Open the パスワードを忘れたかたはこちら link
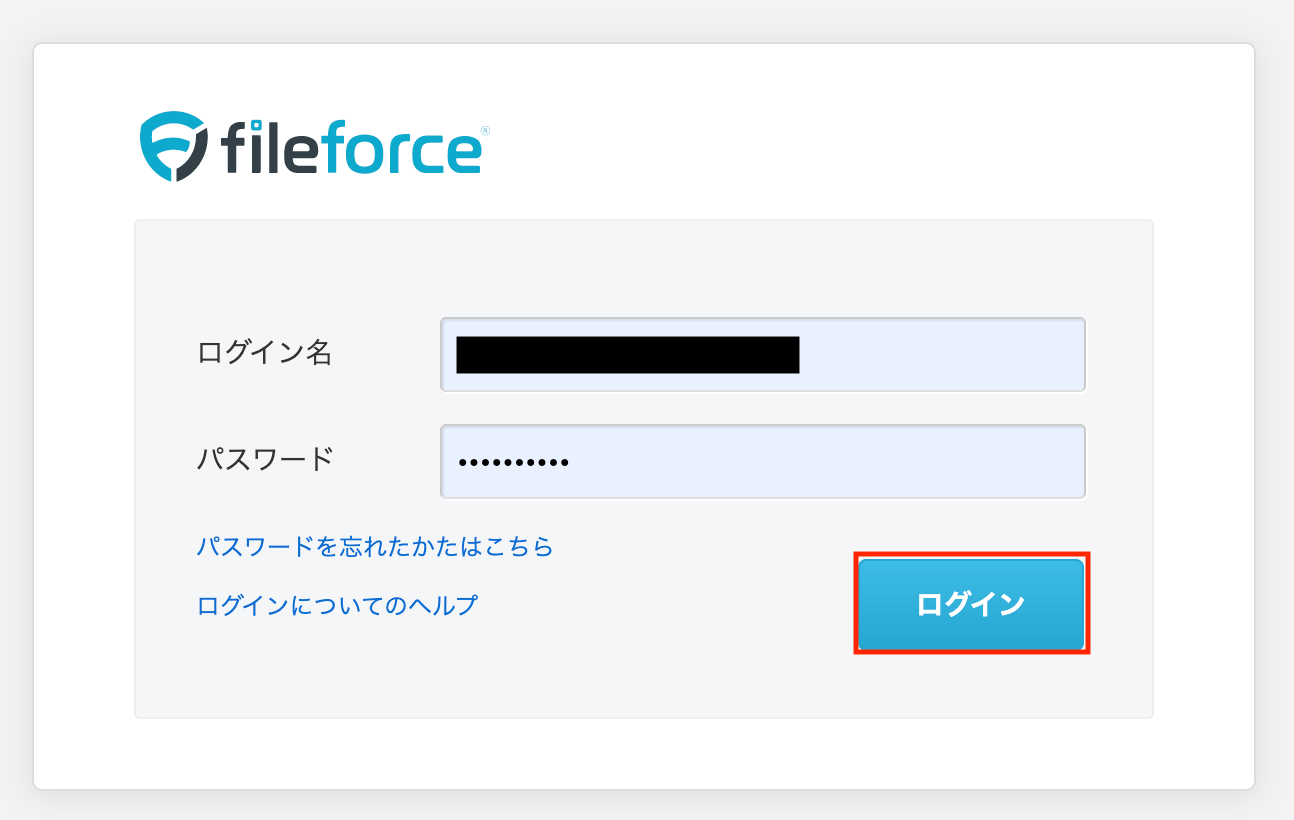The height and width of the screenshot is (820, 1294). (x=375, y=546)
